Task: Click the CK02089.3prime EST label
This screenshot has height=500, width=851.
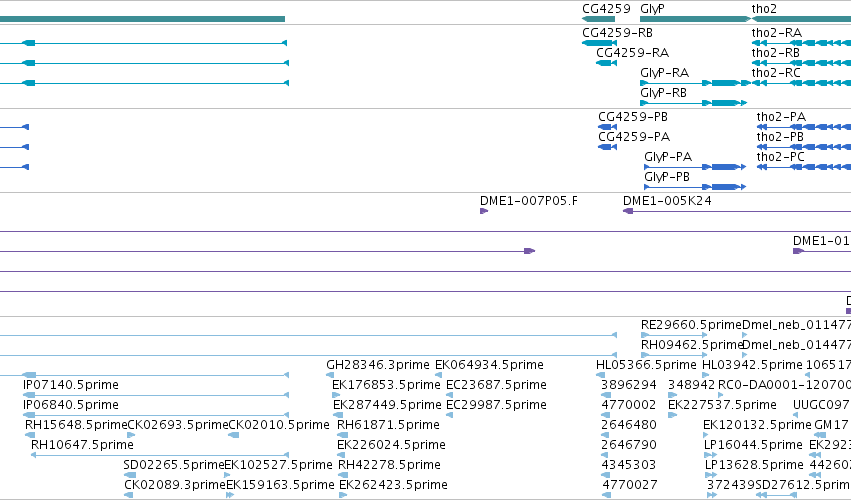Action: [x=175, y=485]
